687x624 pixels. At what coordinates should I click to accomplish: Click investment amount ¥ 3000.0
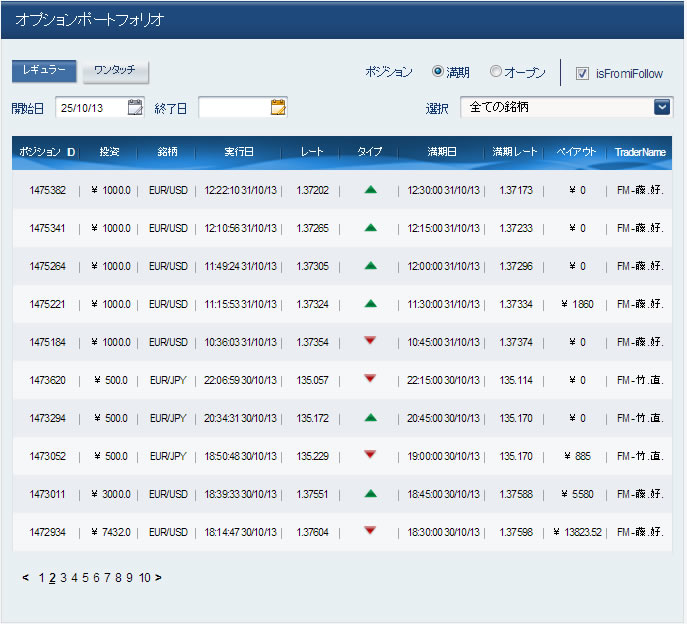tap(111, 494)
